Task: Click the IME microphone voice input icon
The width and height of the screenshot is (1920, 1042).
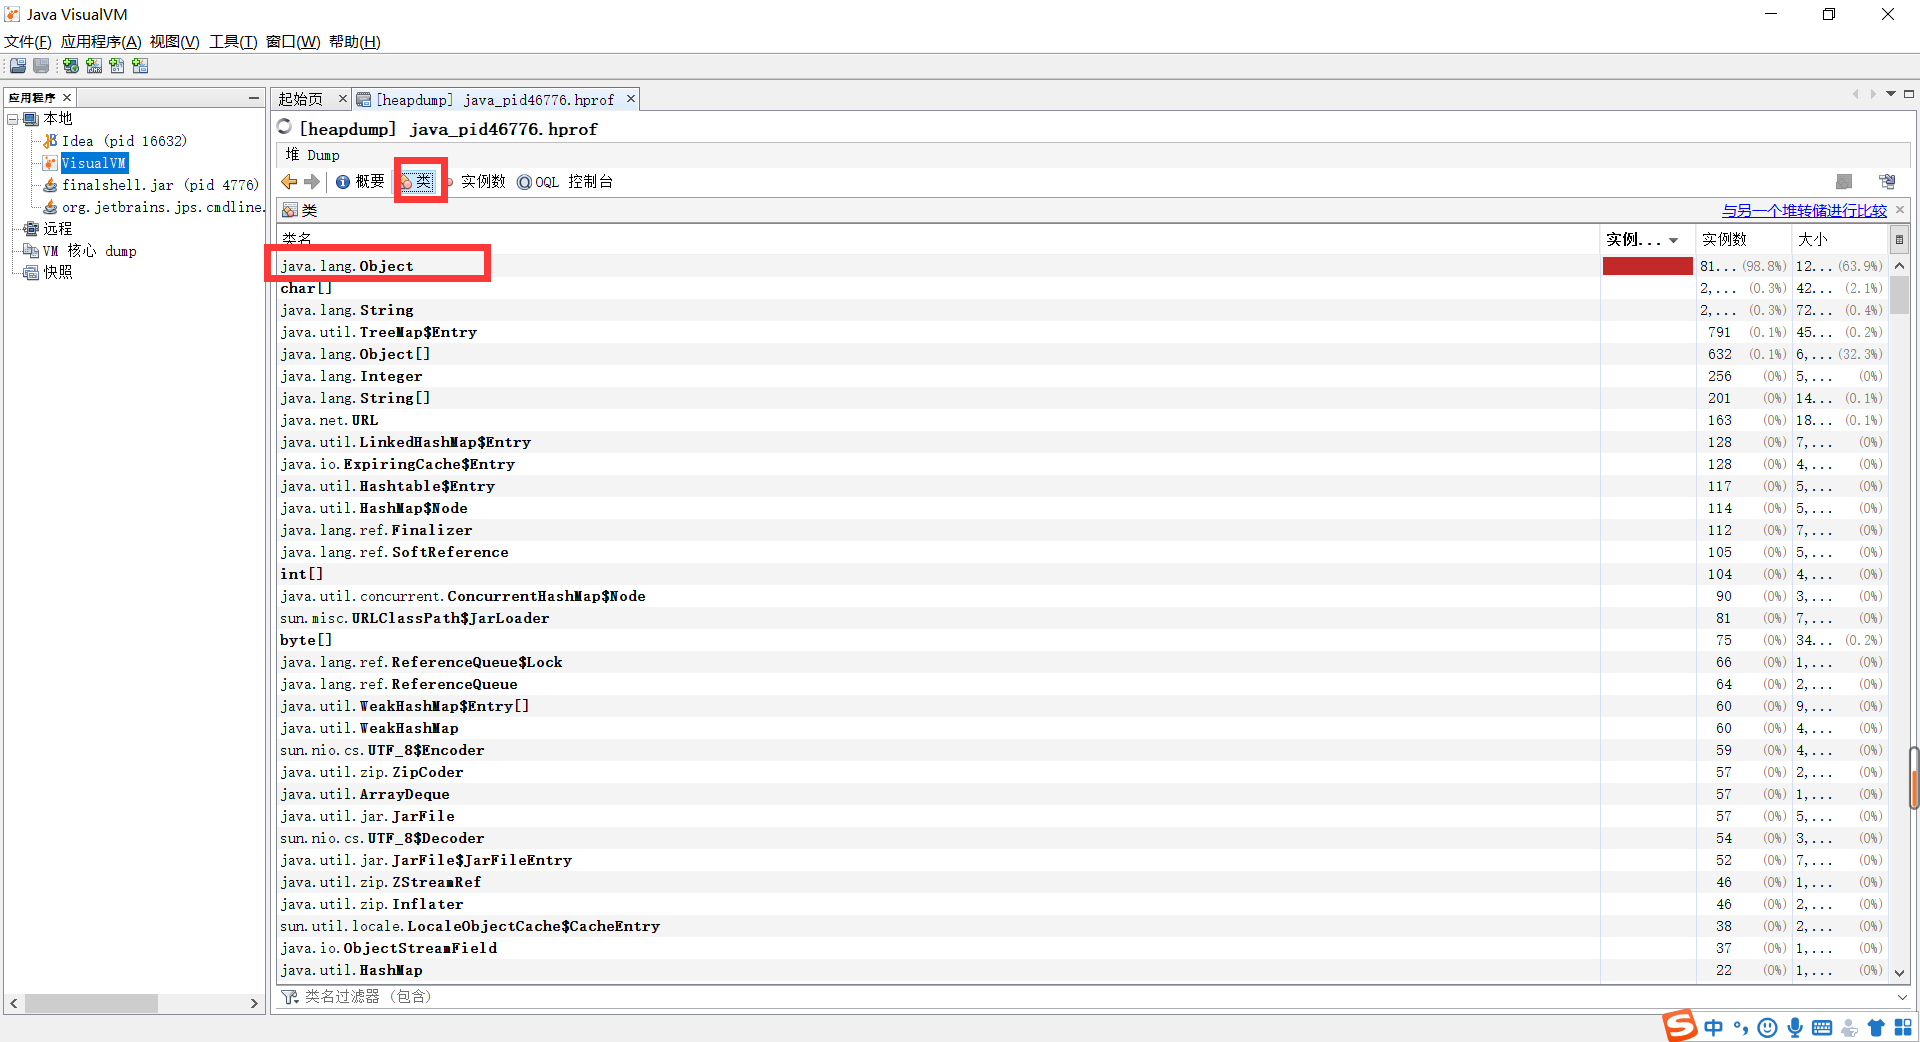Action: 1795,1028
